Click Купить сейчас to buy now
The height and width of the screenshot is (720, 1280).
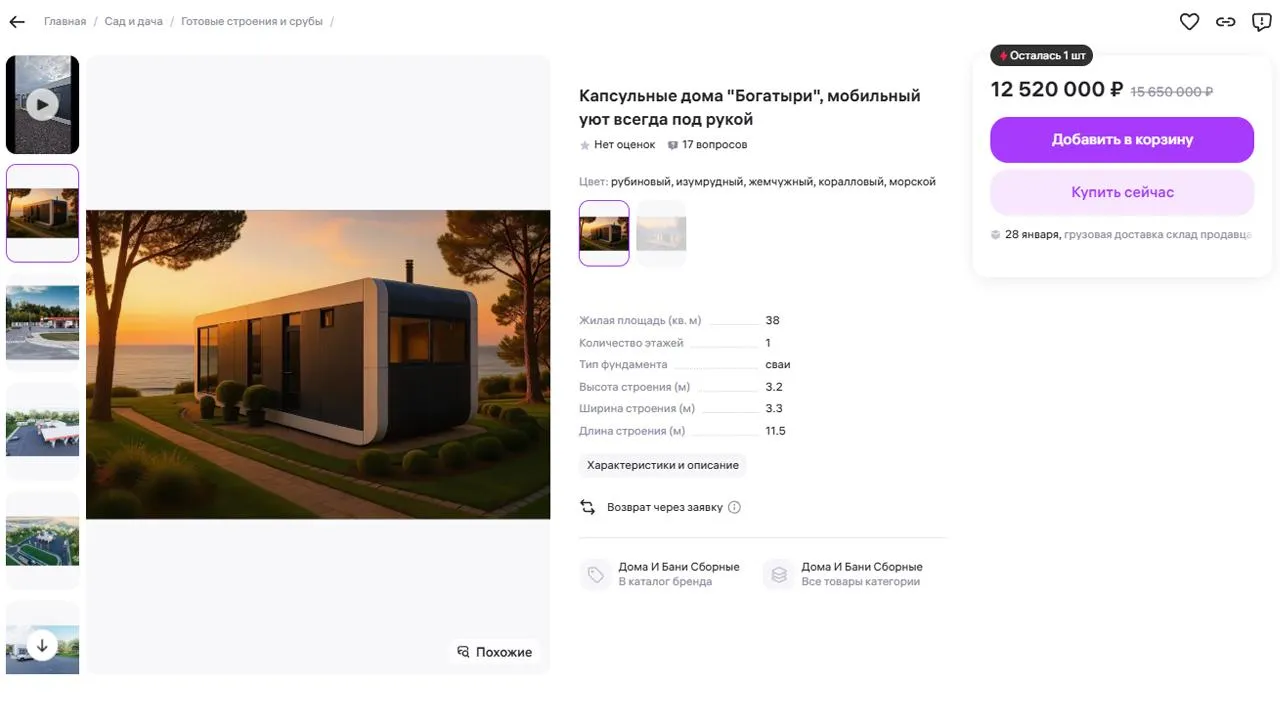1121,192
